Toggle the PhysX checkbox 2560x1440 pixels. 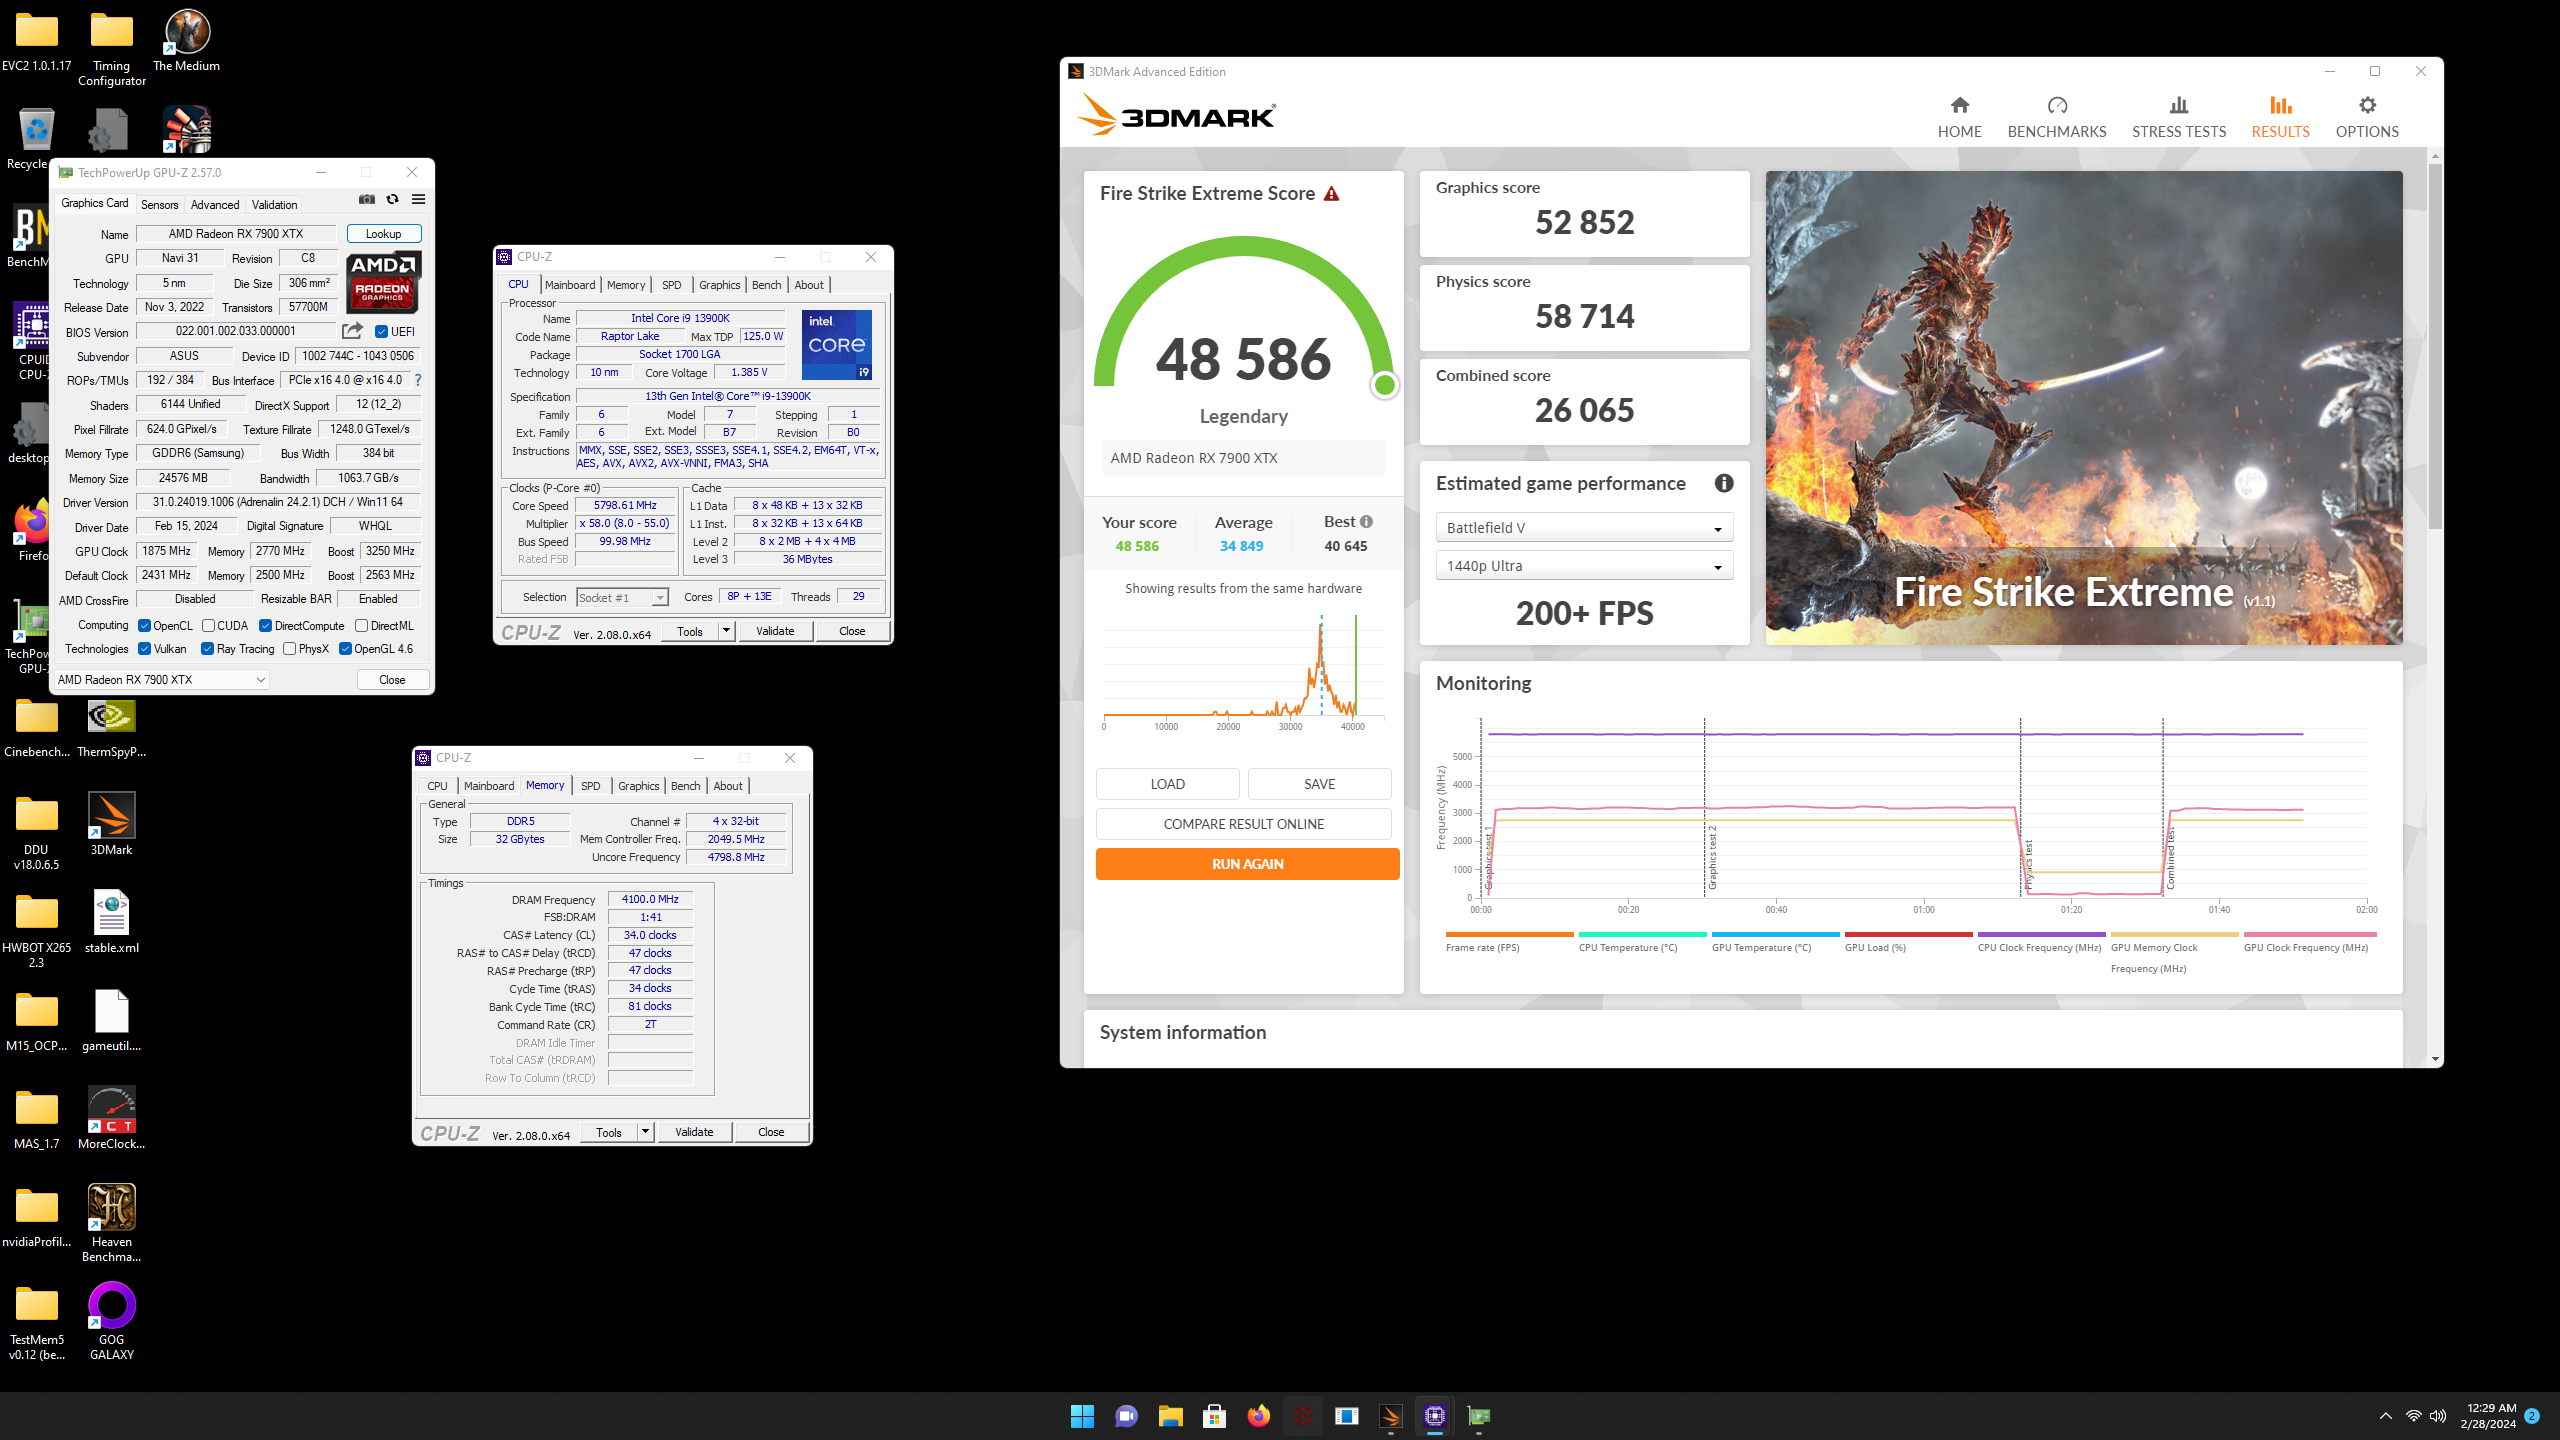[289, 649]
